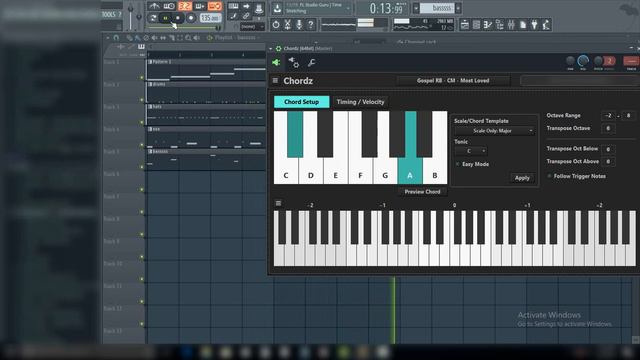Toggle the magnet snap icon in Playlist toolbar
Screen dimensions: 640x360
click(116, 38)
